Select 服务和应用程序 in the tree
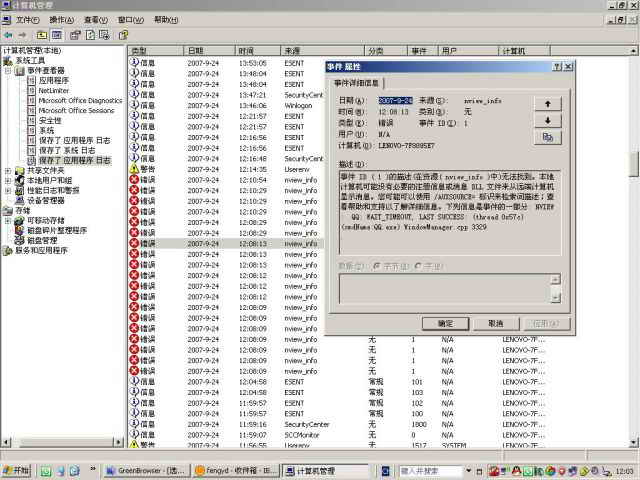The width and height of the screenshot is (640, 480). [x=41, y=250]
